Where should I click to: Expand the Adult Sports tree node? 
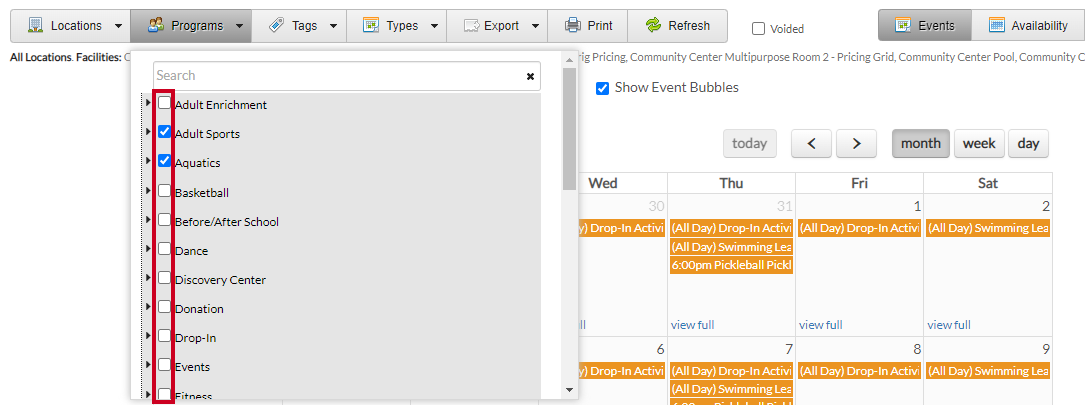point(147,132)
